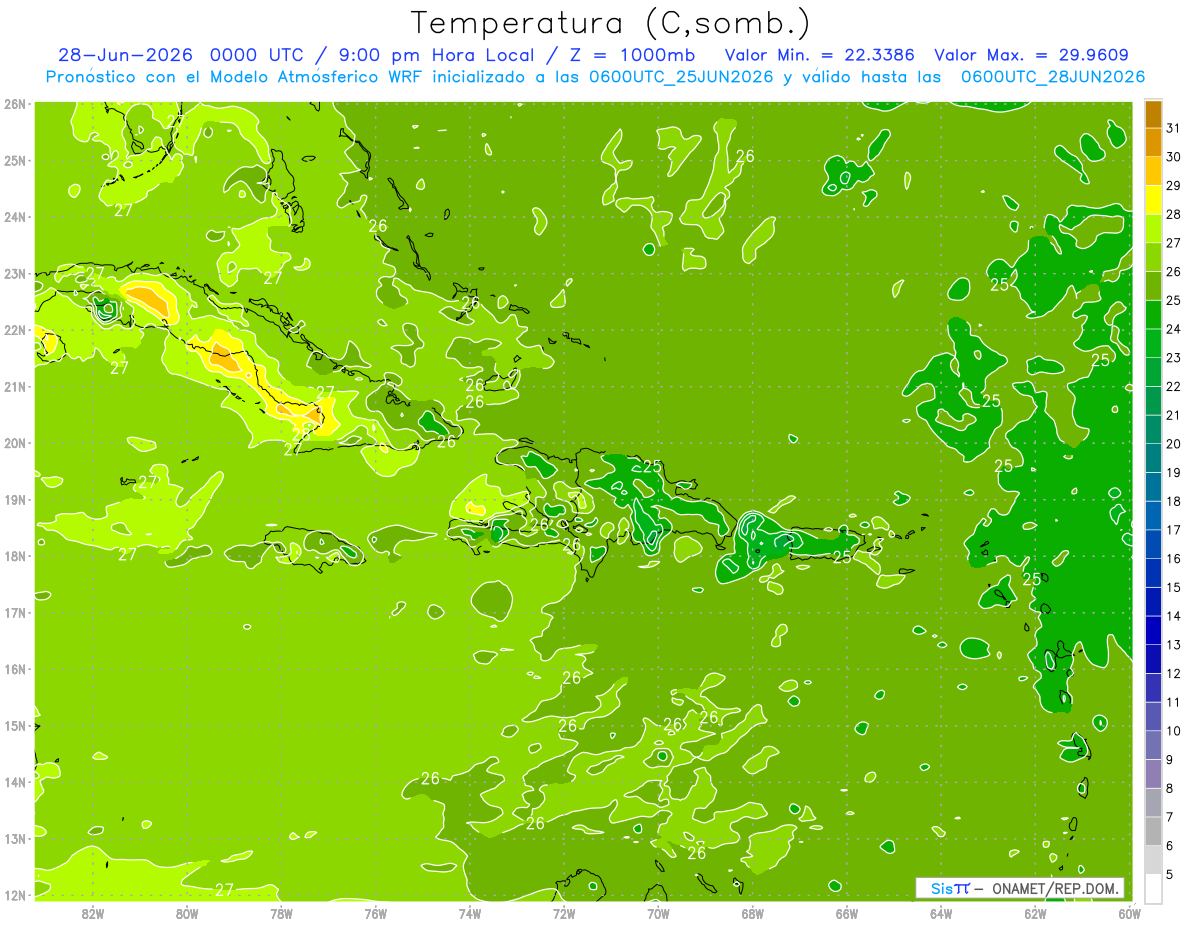Screen dimensions: 1200x927
Task: Click the yellow legend band between 28 and 29
Action: (x=1153, y=200)
